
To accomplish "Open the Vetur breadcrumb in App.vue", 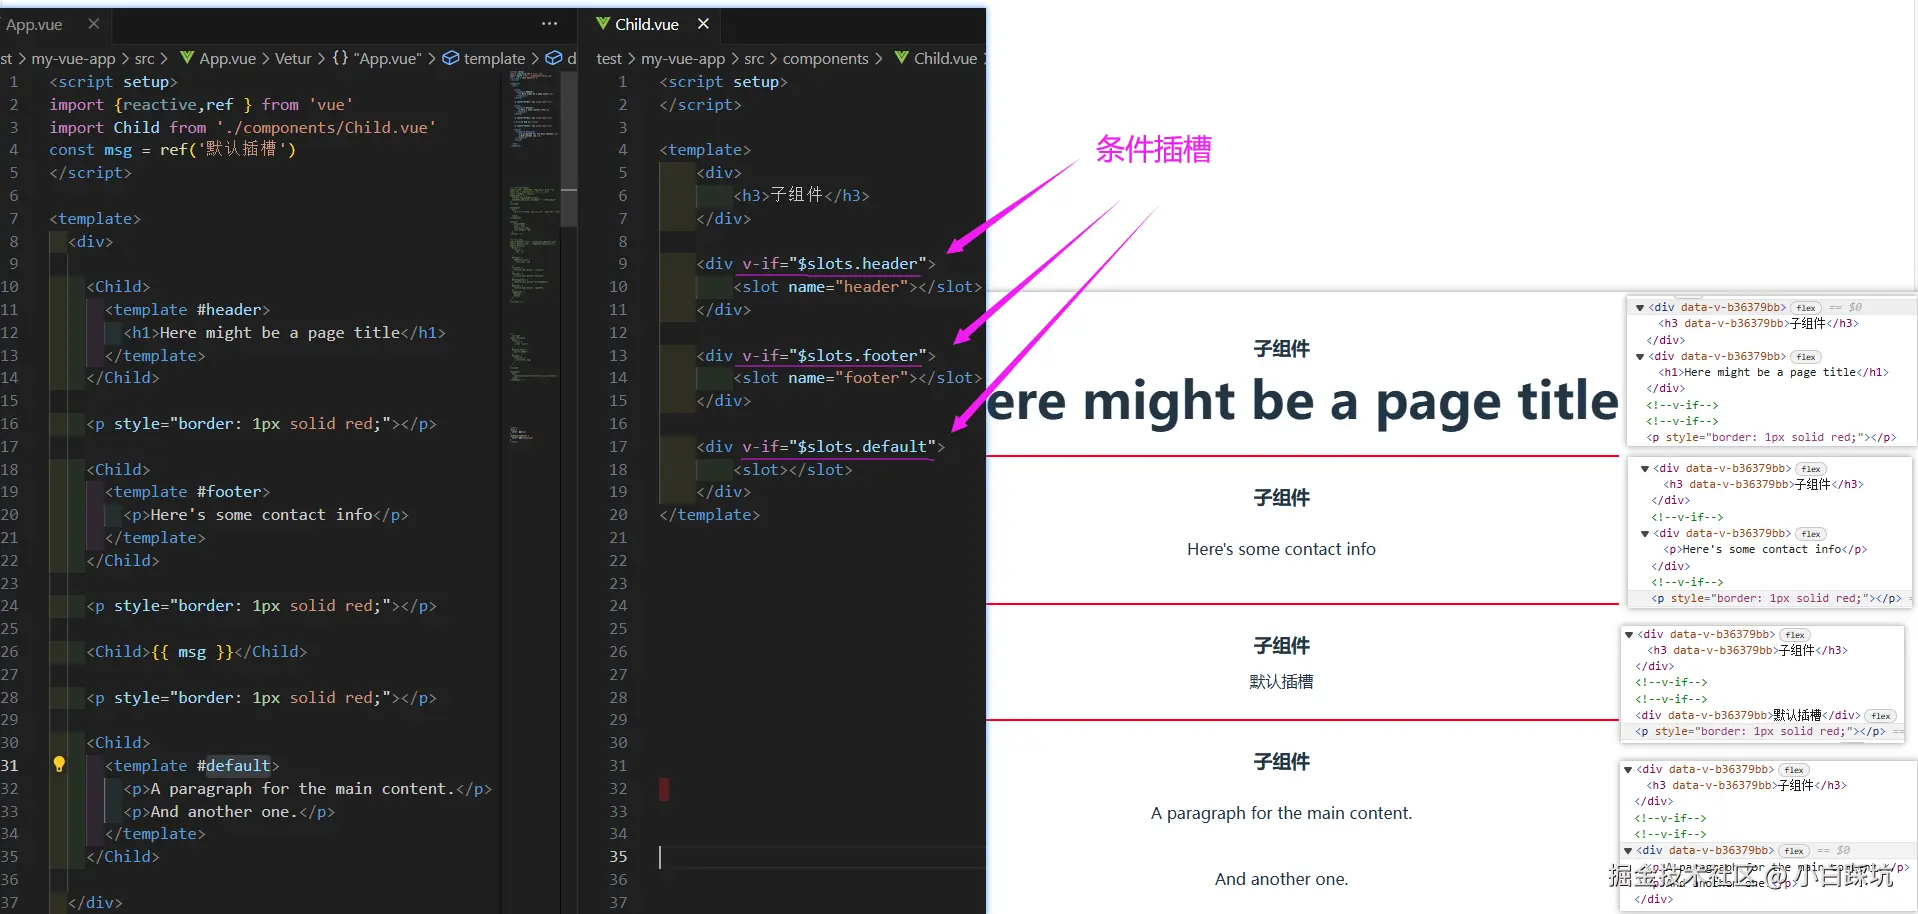I will click(293, 59).
